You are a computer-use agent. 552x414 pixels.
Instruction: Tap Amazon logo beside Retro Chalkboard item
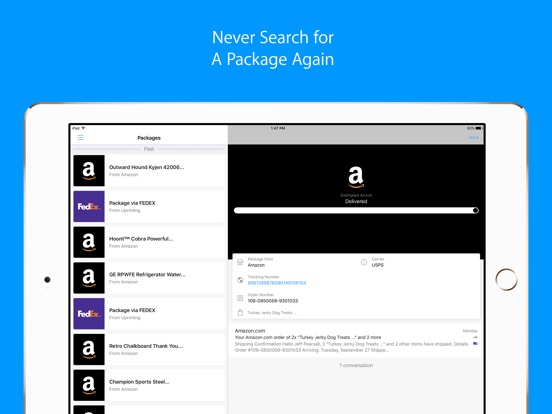point(89,349)
